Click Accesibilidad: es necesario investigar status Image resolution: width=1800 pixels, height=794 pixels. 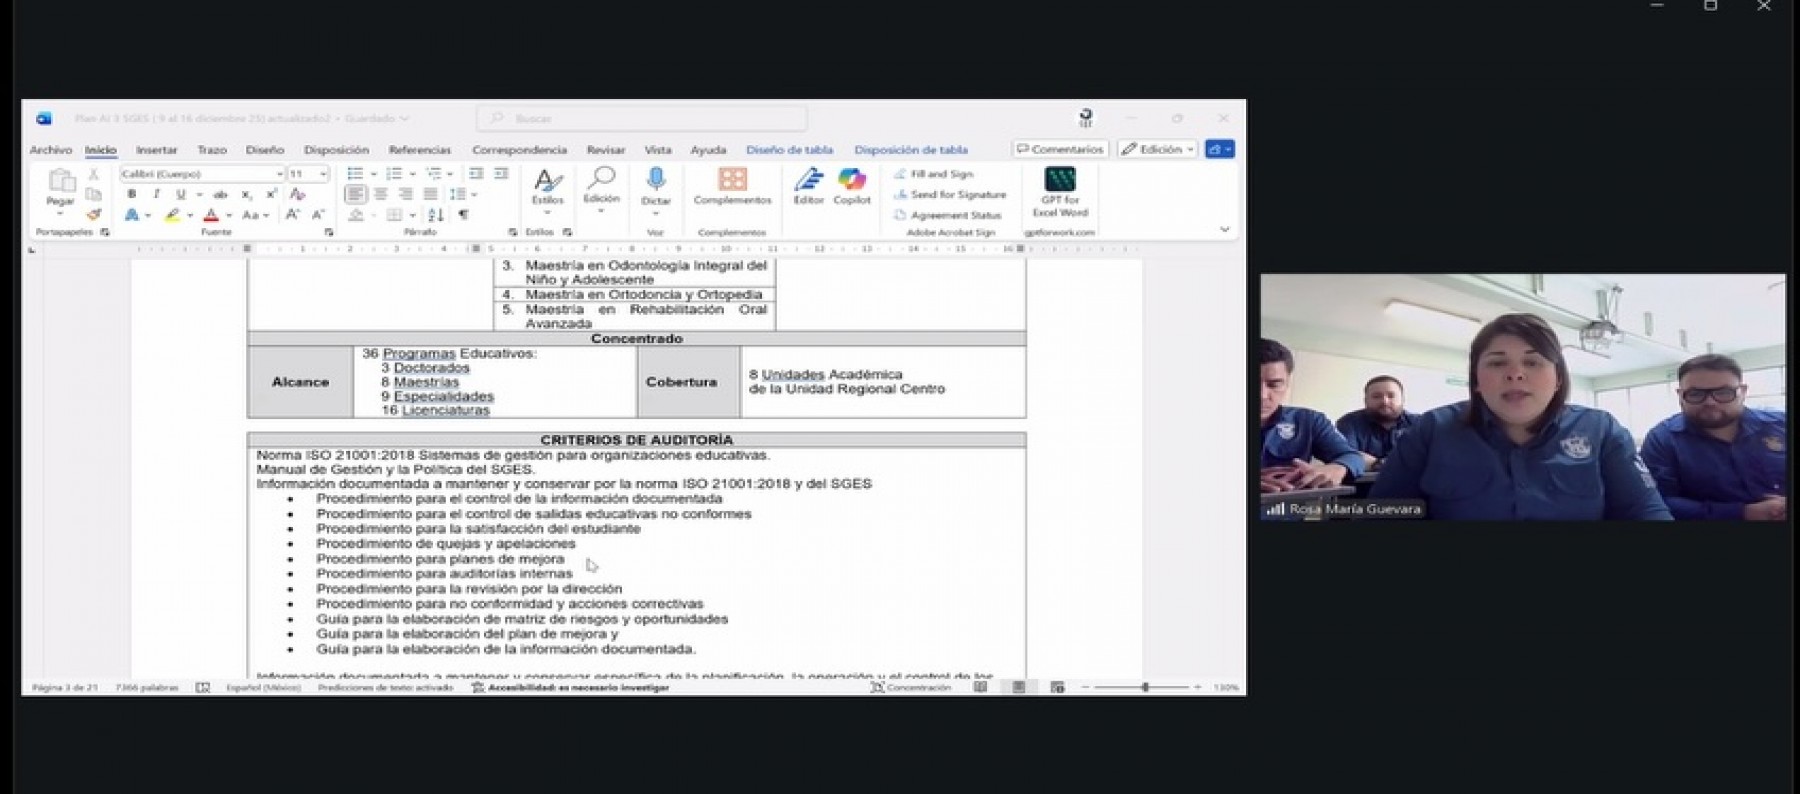pos(570,688)
